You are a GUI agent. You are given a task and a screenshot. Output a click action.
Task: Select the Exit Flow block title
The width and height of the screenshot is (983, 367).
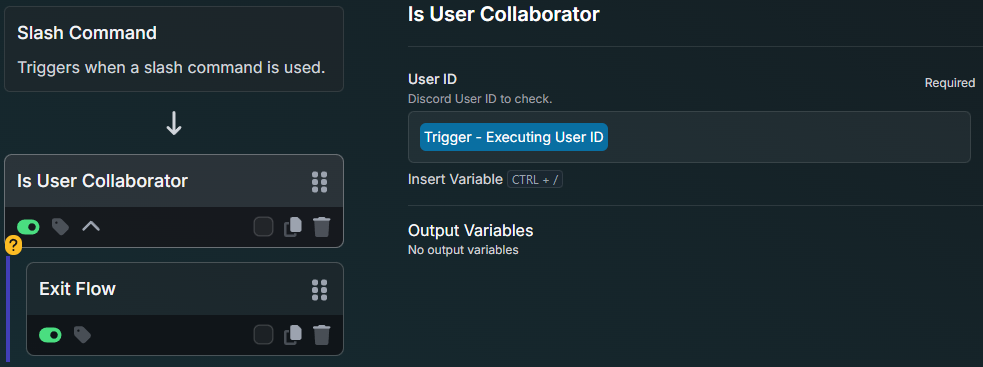[x=77, y=289]
